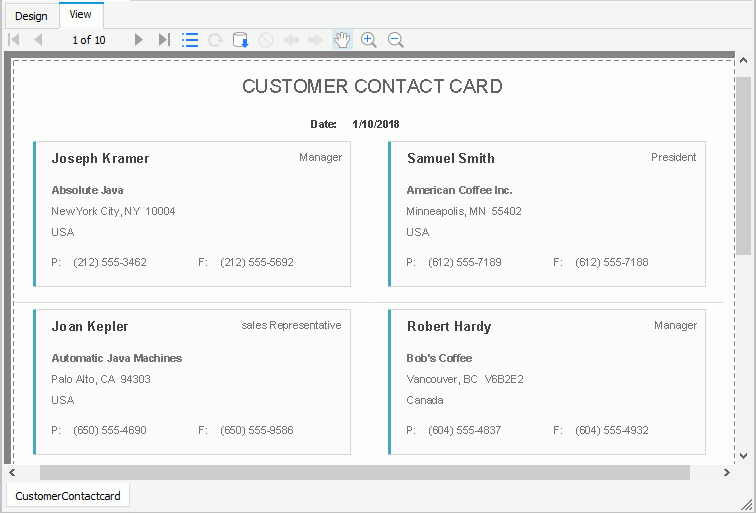Toggle the hand pan tool
The width and height of the screenshot is (756, 514).
tap(342, 40)
